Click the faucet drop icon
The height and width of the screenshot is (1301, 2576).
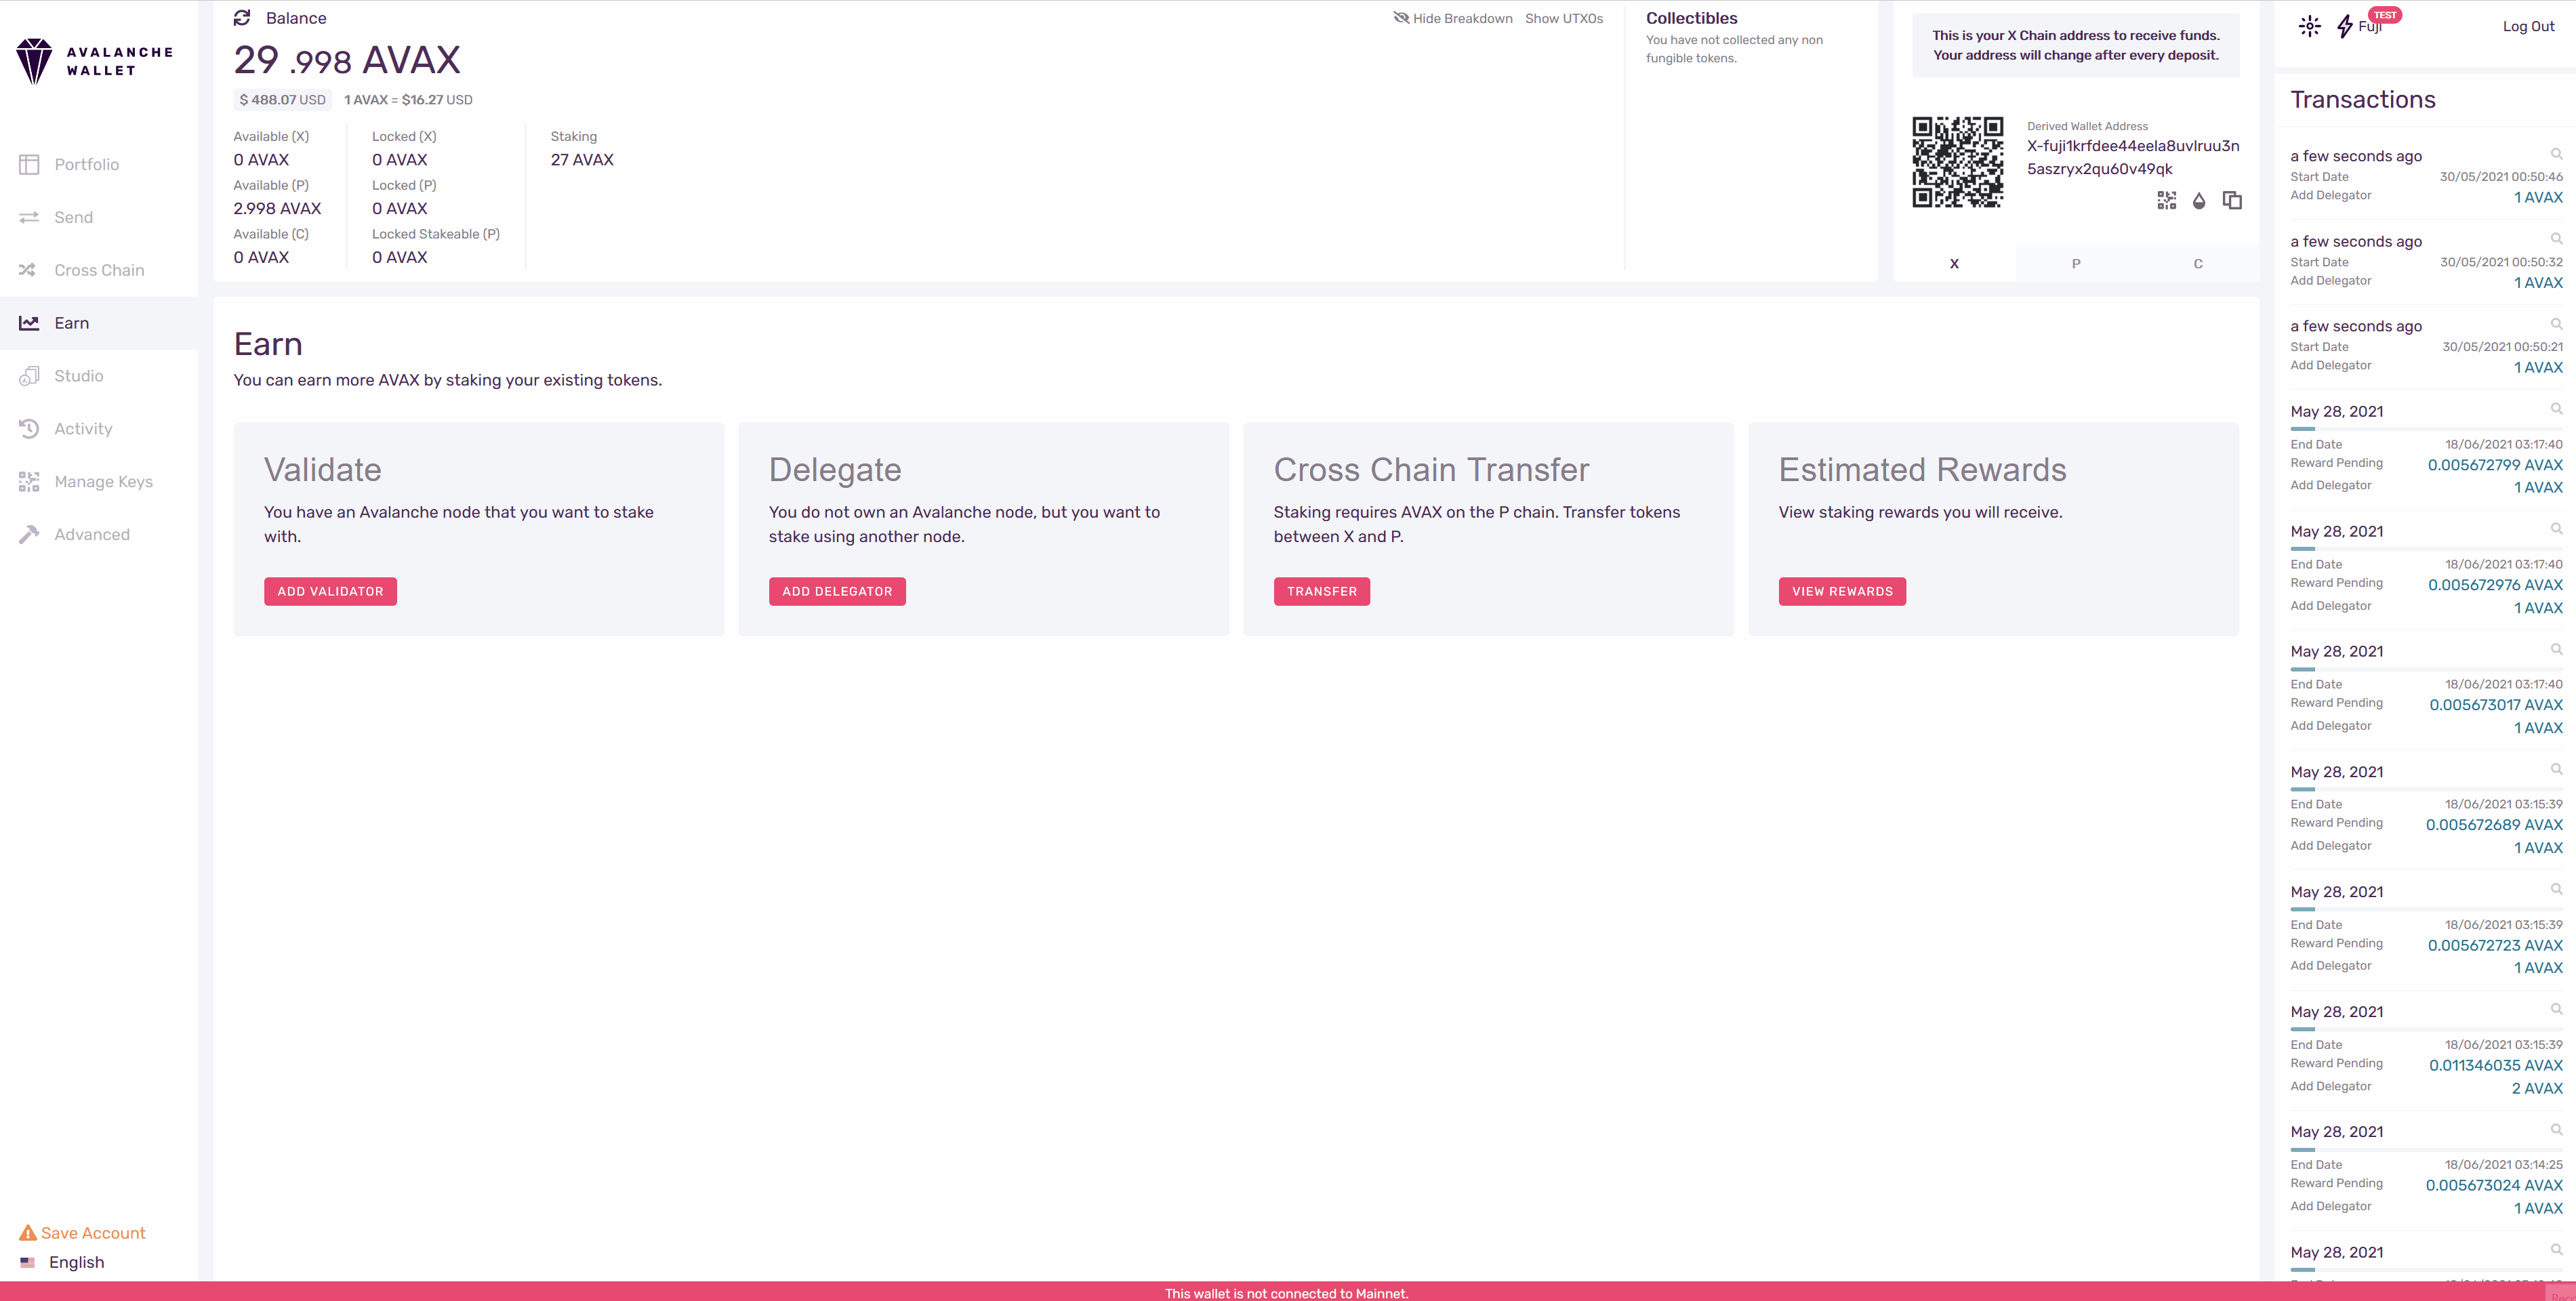[2199, 200]
